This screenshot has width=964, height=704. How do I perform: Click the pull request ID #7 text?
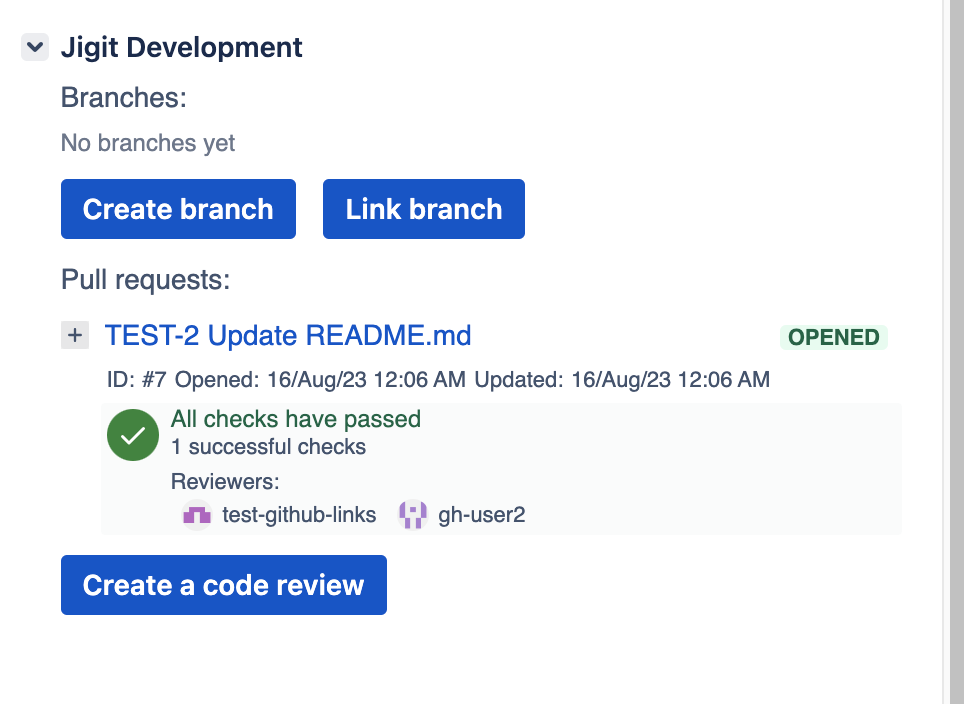138,380
